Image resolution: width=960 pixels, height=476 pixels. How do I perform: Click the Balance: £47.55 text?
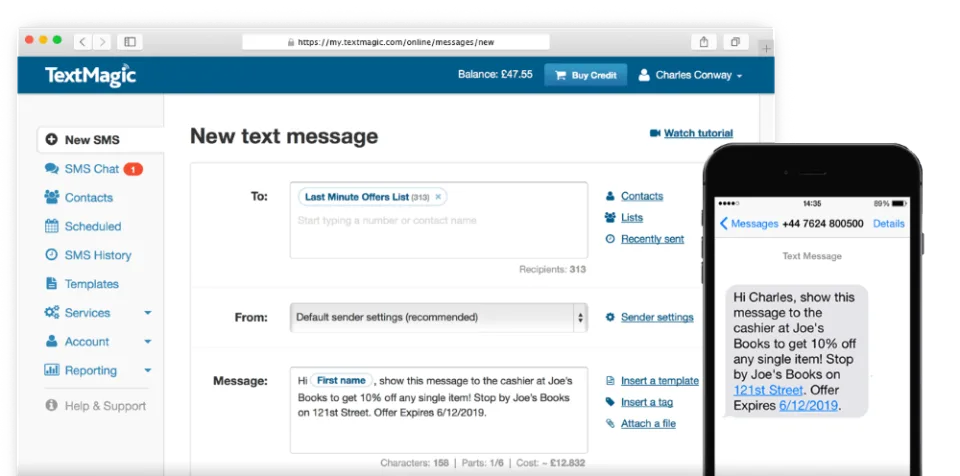pyautogui.click(x=495, y=75)
